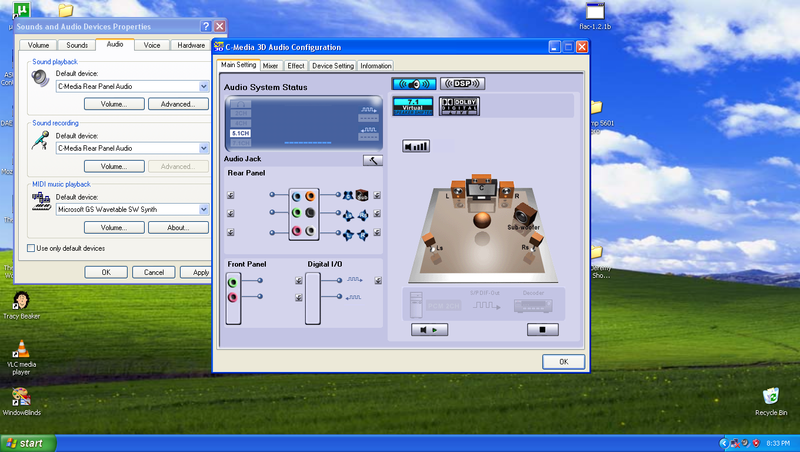The image size is (800, 452).
Task: Click Cancel in Sounds and Audio Devices
Action: click(154, 272)
